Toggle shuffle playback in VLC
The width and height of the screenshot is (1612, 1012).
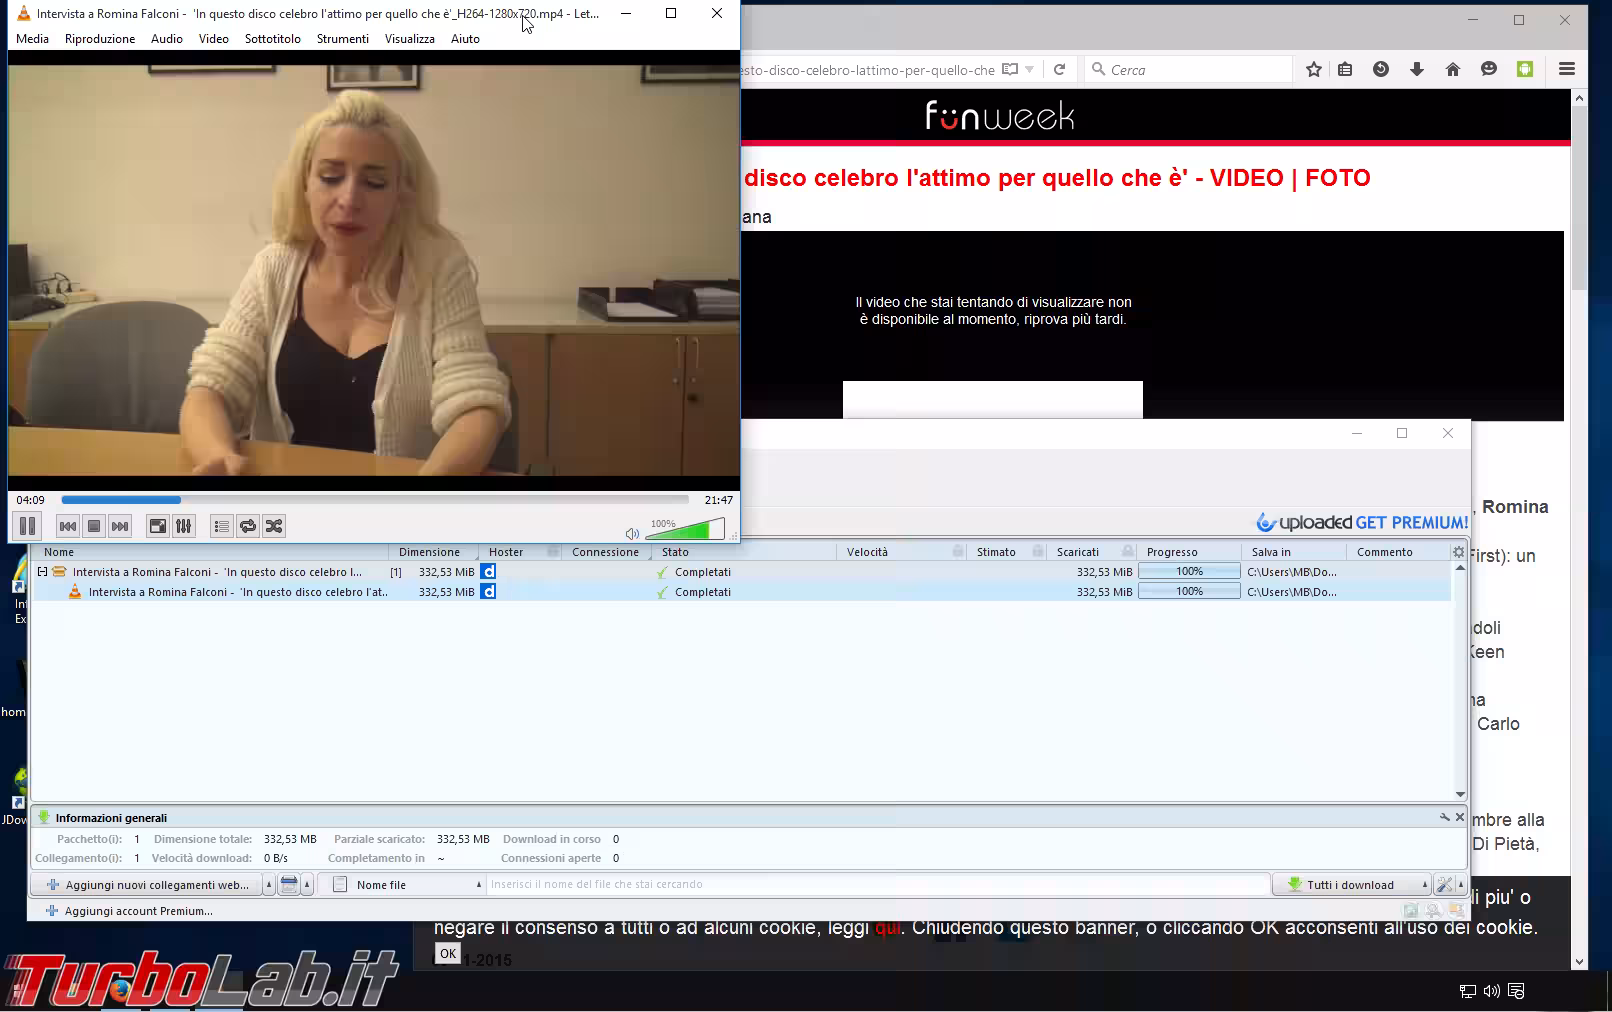coord(274,526)
